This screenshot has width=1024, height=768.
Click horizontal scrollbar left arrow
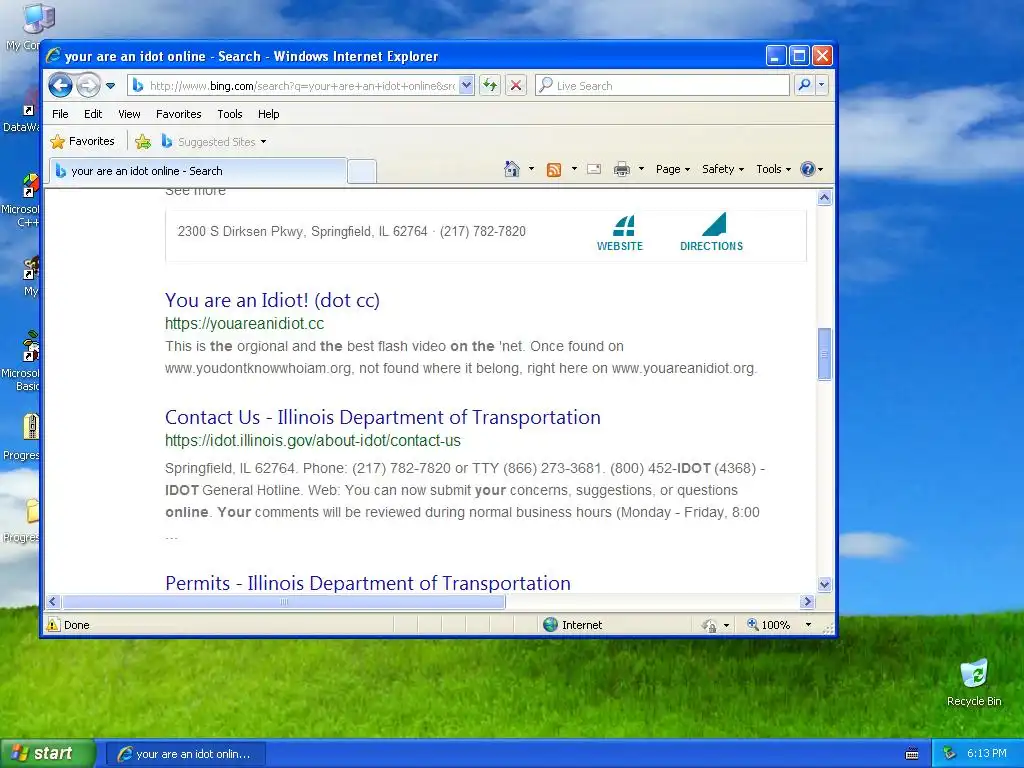[x=54, y=601]
